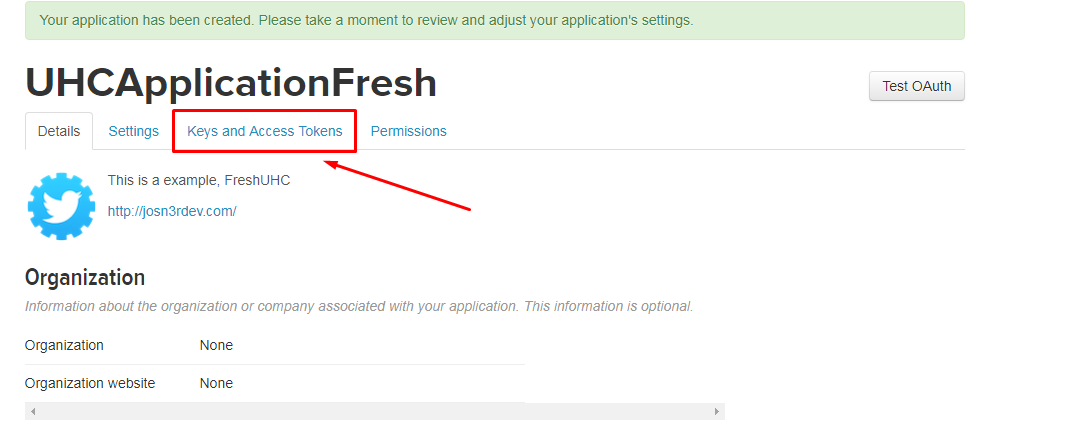Select the Permissions tab
Viewport: 1071px width, 442px height.
point(408,131)
